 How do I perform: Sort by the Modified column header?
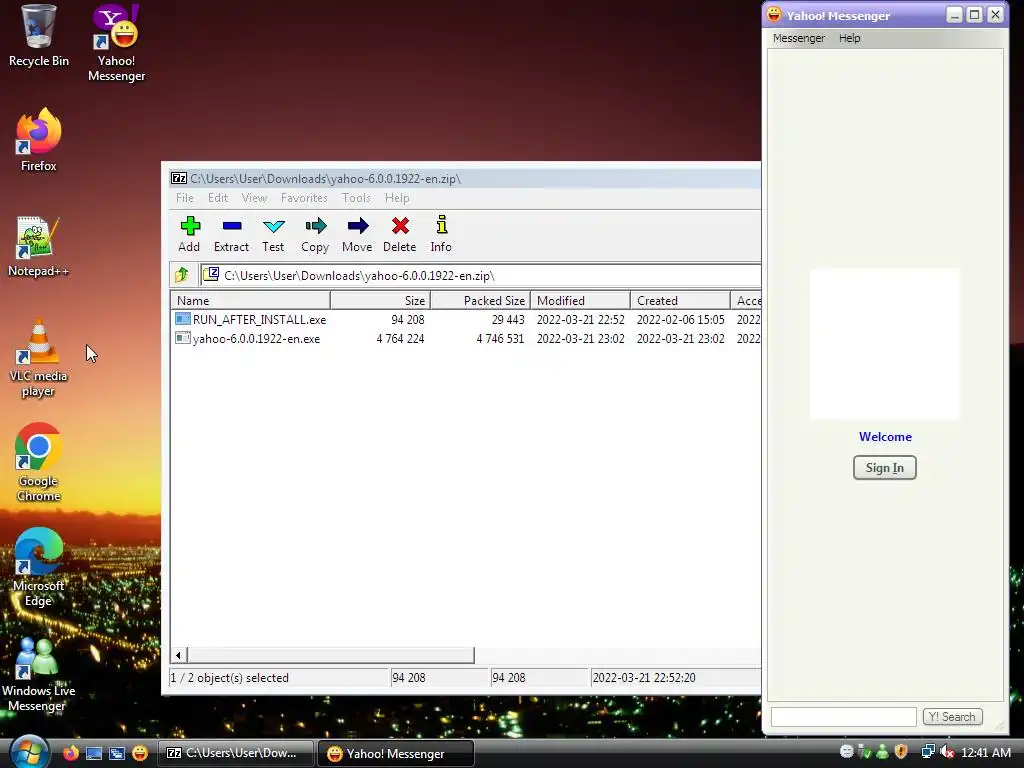[x=581, y=300]
